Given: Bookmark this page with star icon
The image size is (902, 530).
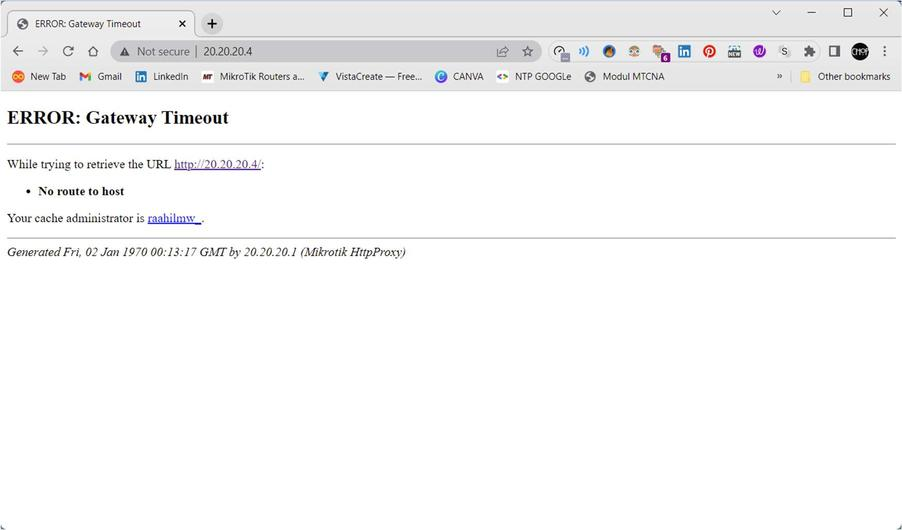Looking at the screenshot, I should coord(527,51).
